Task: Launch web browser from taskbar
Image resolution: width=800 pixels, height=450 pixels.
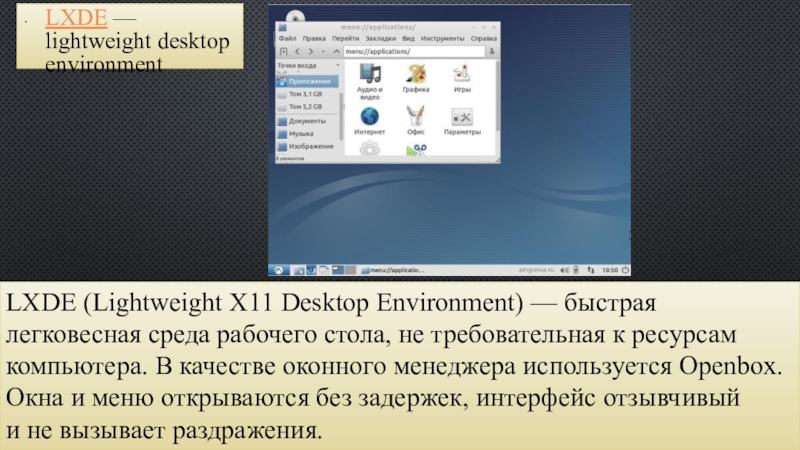Action: (311, 270)
